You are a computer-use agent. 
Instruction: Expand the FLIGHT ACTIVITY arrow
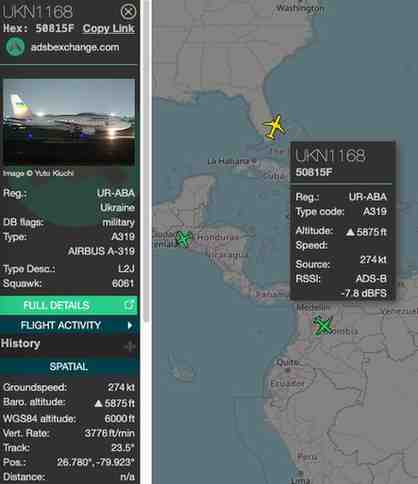point(130,325)
